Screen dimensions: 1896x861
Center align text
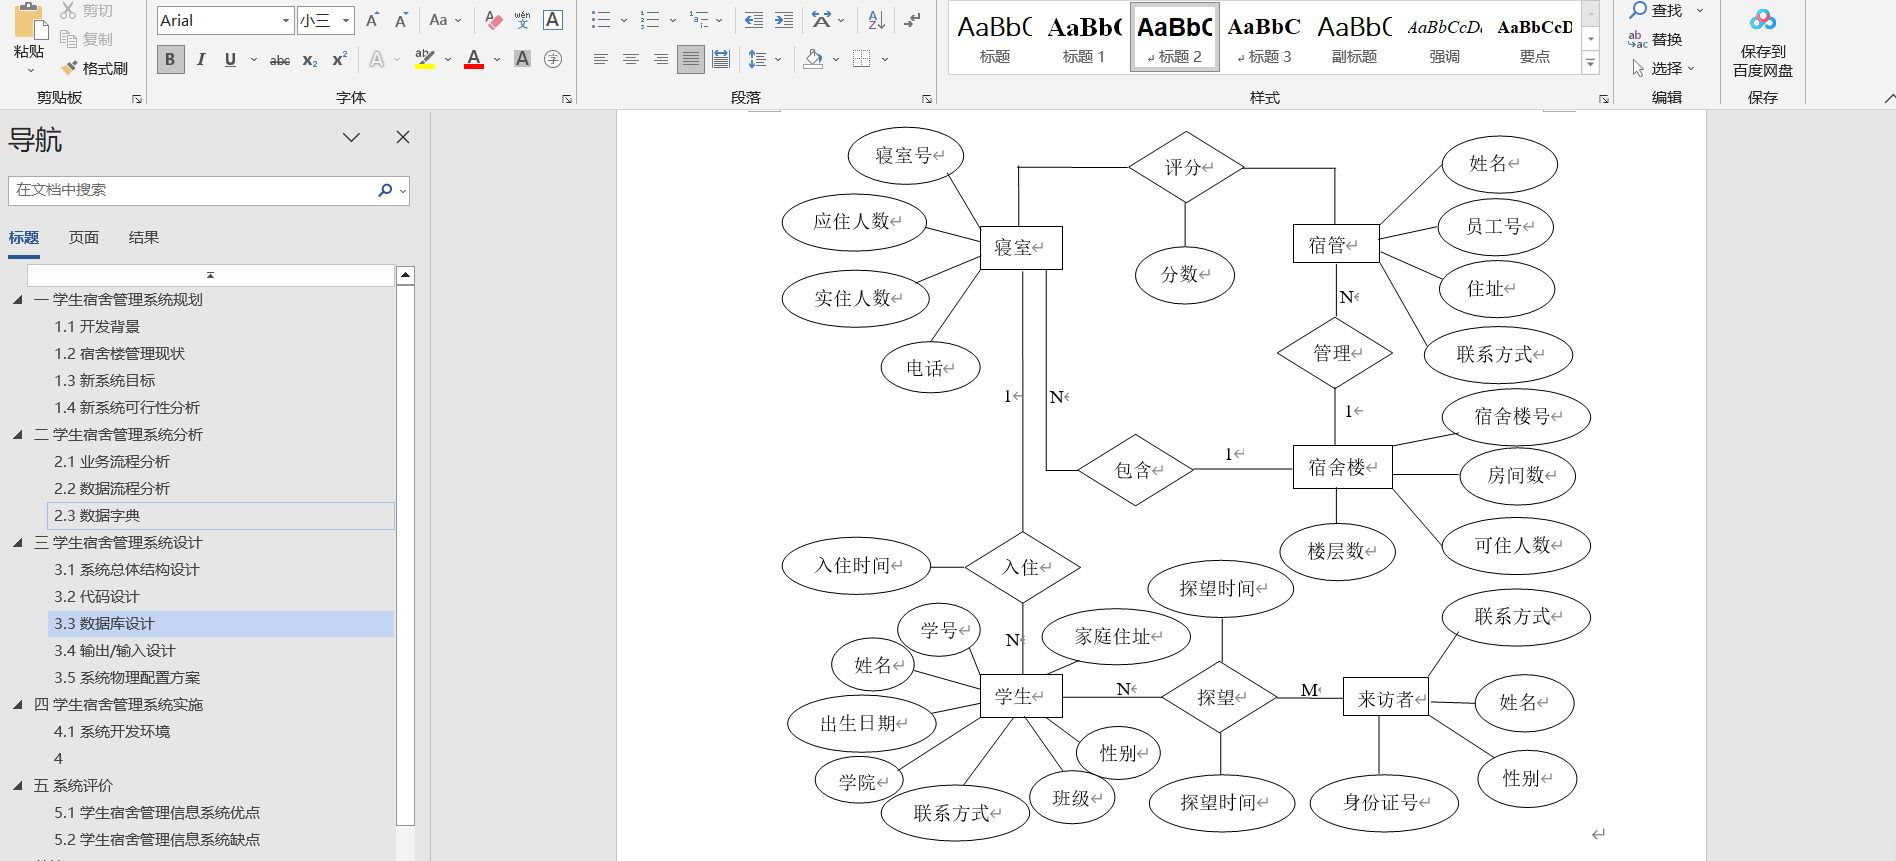pos(630,59)
